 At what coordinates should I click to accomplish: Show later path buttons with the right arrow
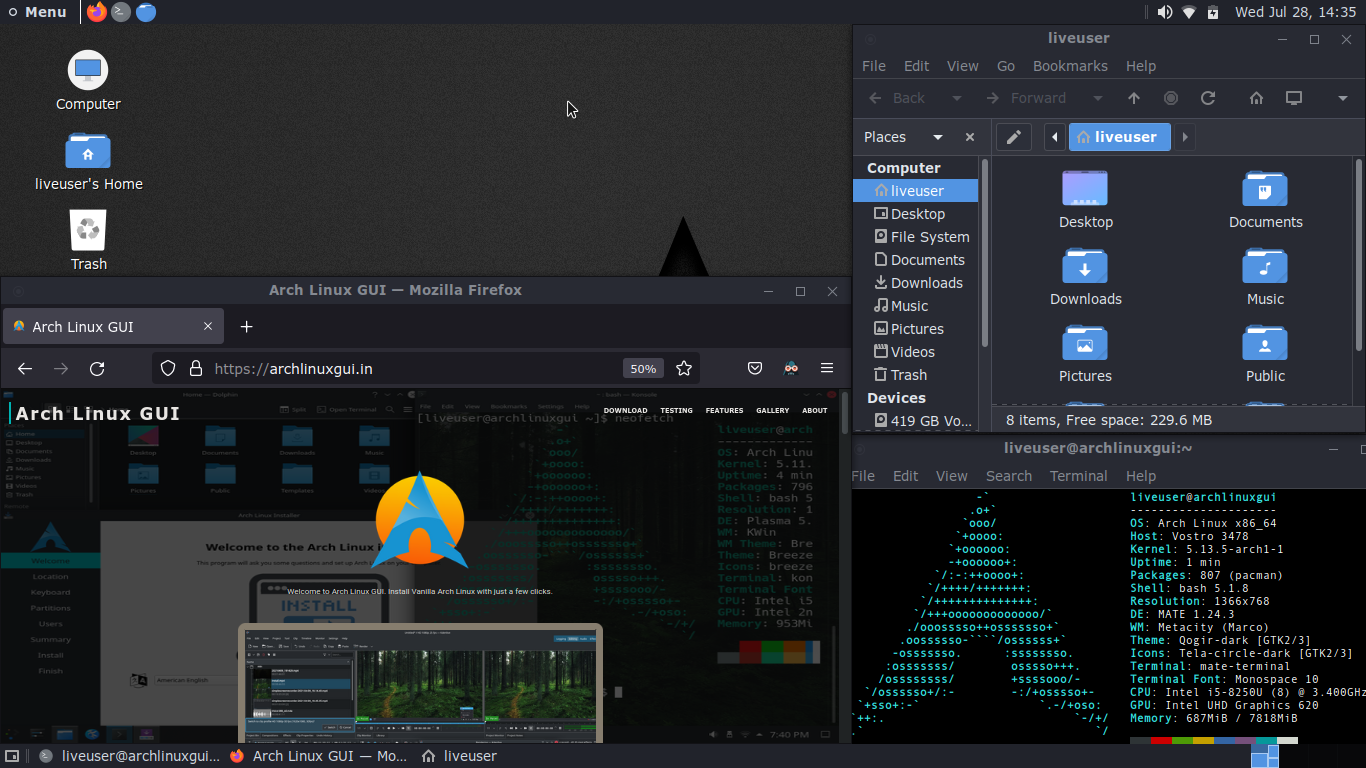coord(1185,137)
